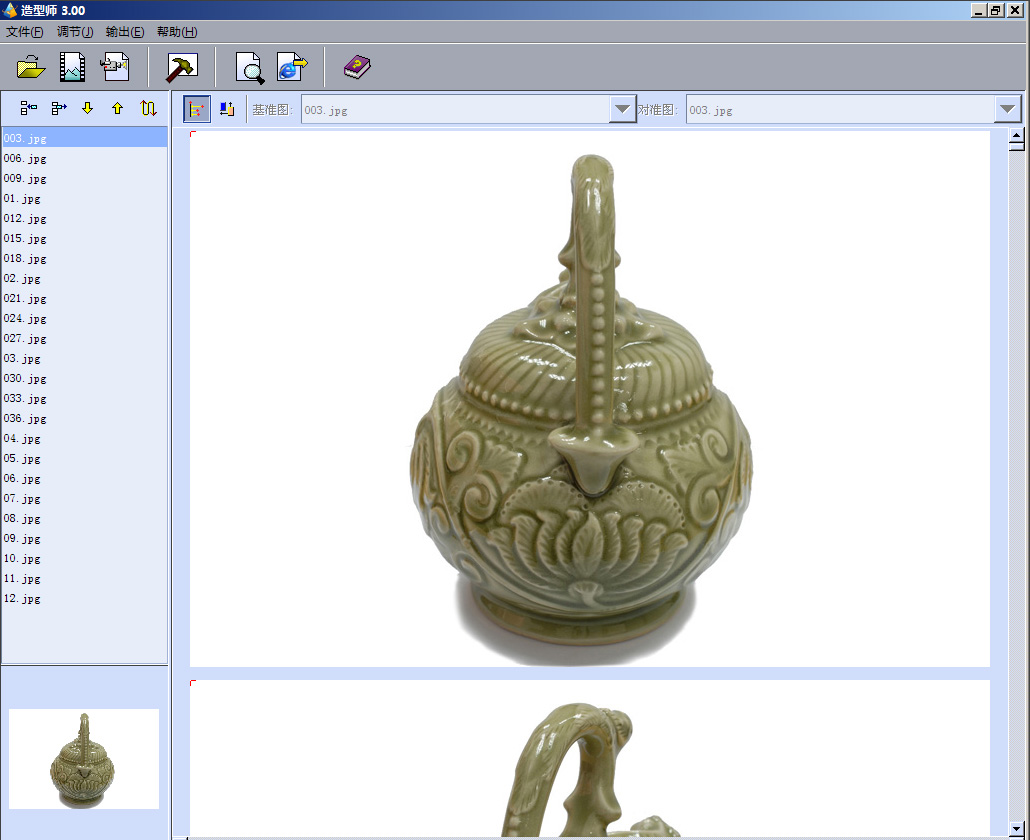Image resolution: width=1030 pixels, height=840 pixels.
Task: Click the document conversion toolbar icon
Action: coord(115,67)
